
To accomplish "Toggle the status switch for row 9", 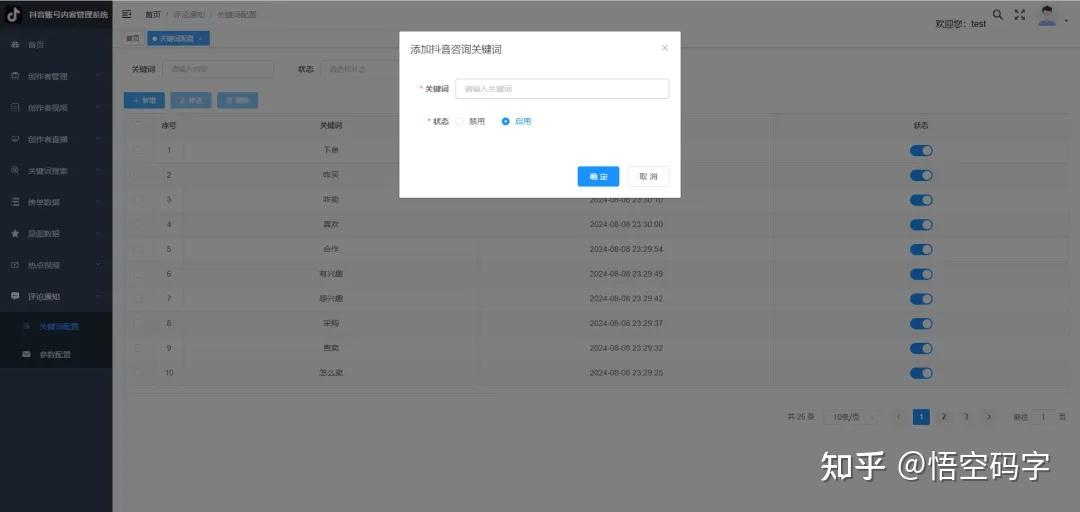I will pyautogui.click(x=921, y=349).
